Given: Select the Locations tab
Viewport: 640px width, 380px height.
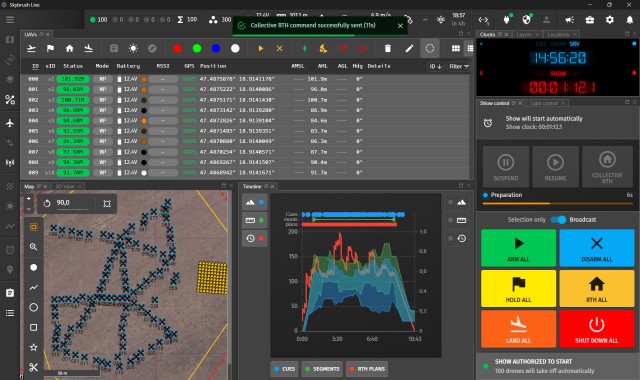Looking at the screenshot, I should pyautogui.click(x=558, y=35).
